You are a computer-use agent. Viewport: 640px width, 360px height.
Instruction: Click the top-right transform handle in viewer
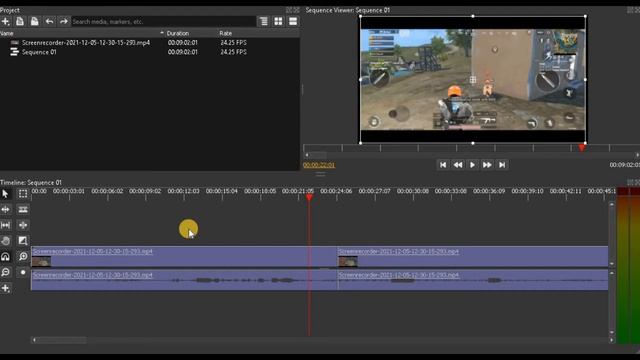tap(585, 16)
